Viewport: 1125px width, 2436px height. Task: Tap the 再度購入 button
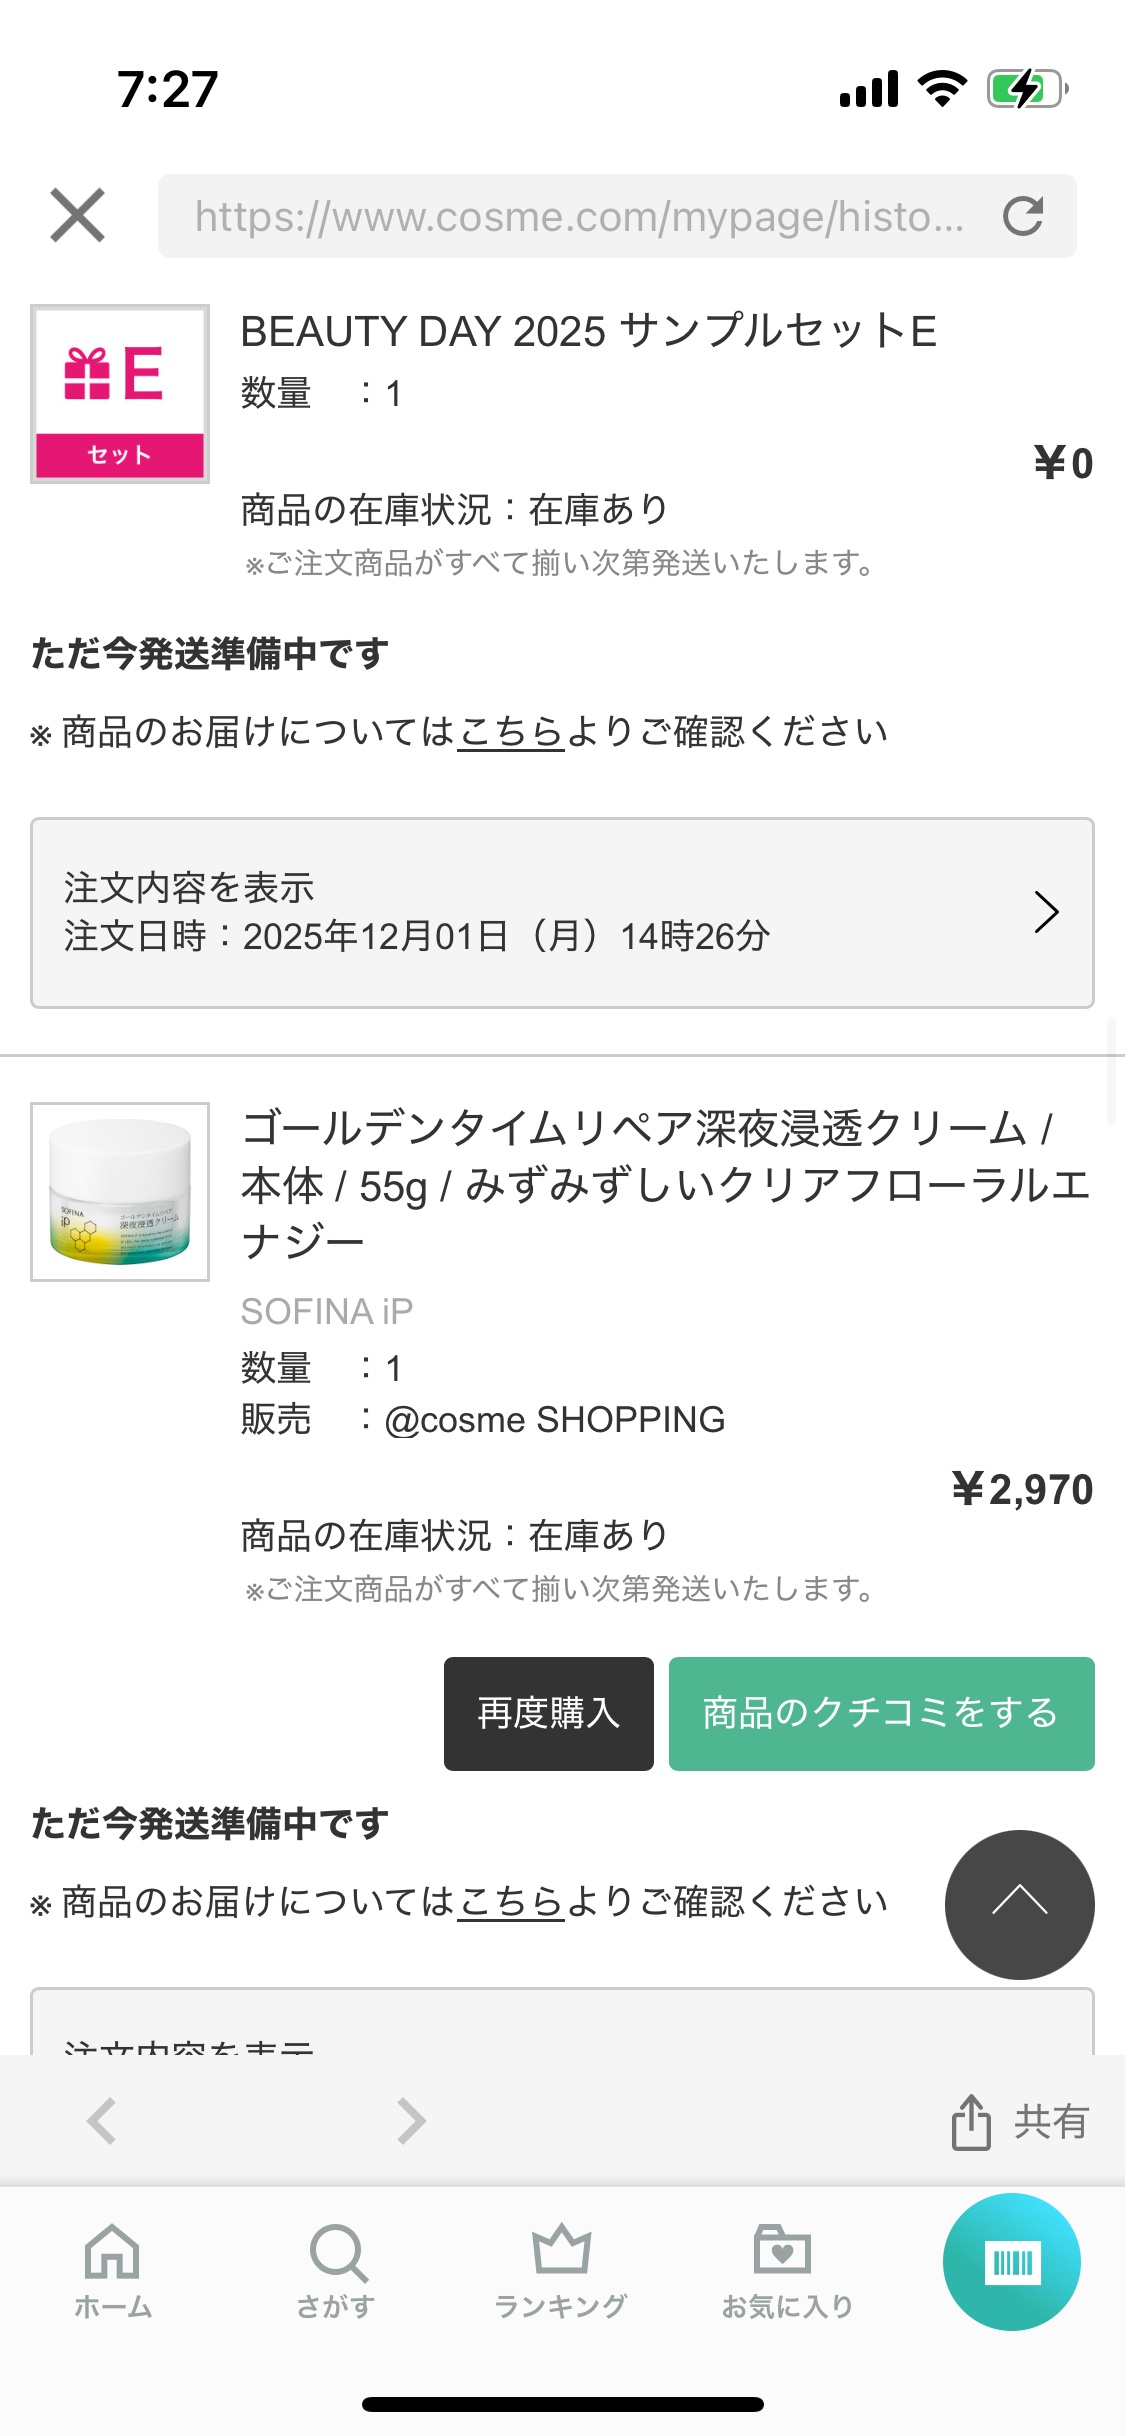(548, 1713)
